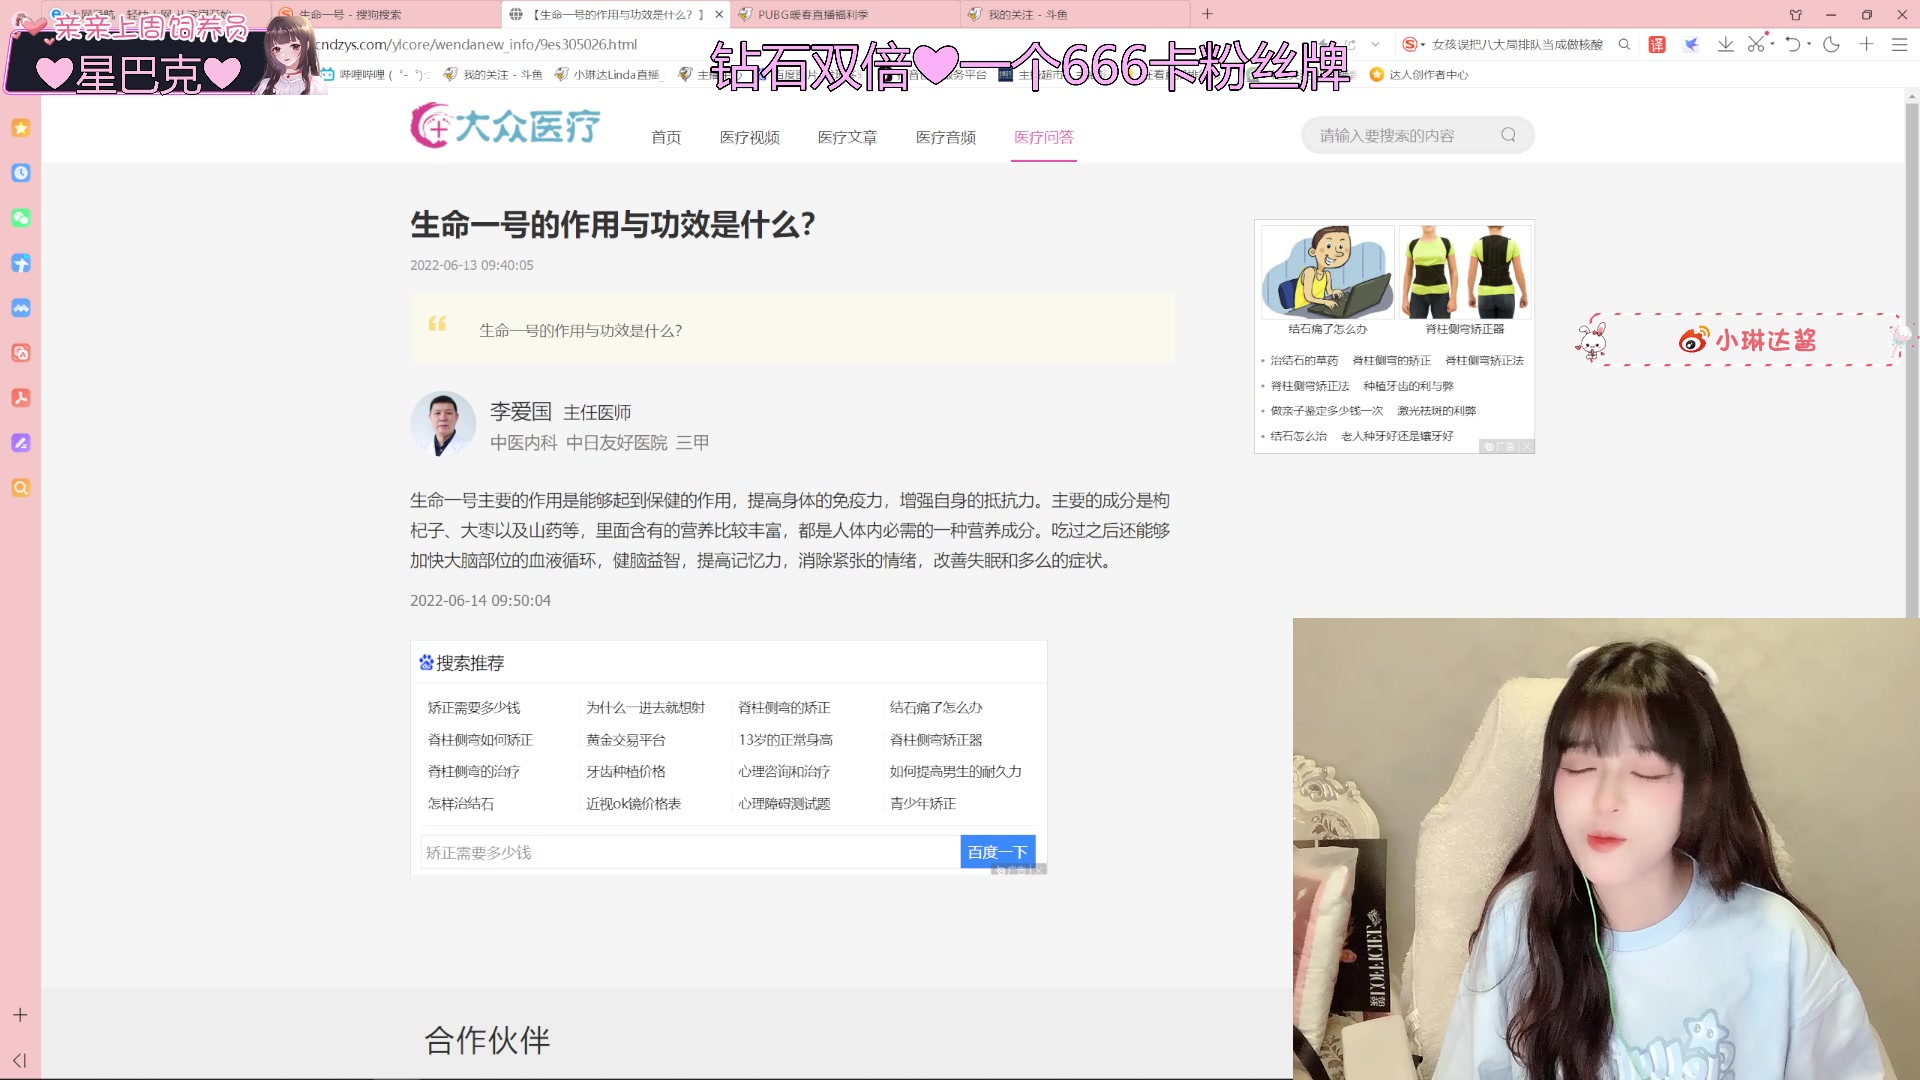1920x1080 pixels.
Task: Click the magnifier icon in site search box
Action: pyautogui.click(x=1508, y=135)
